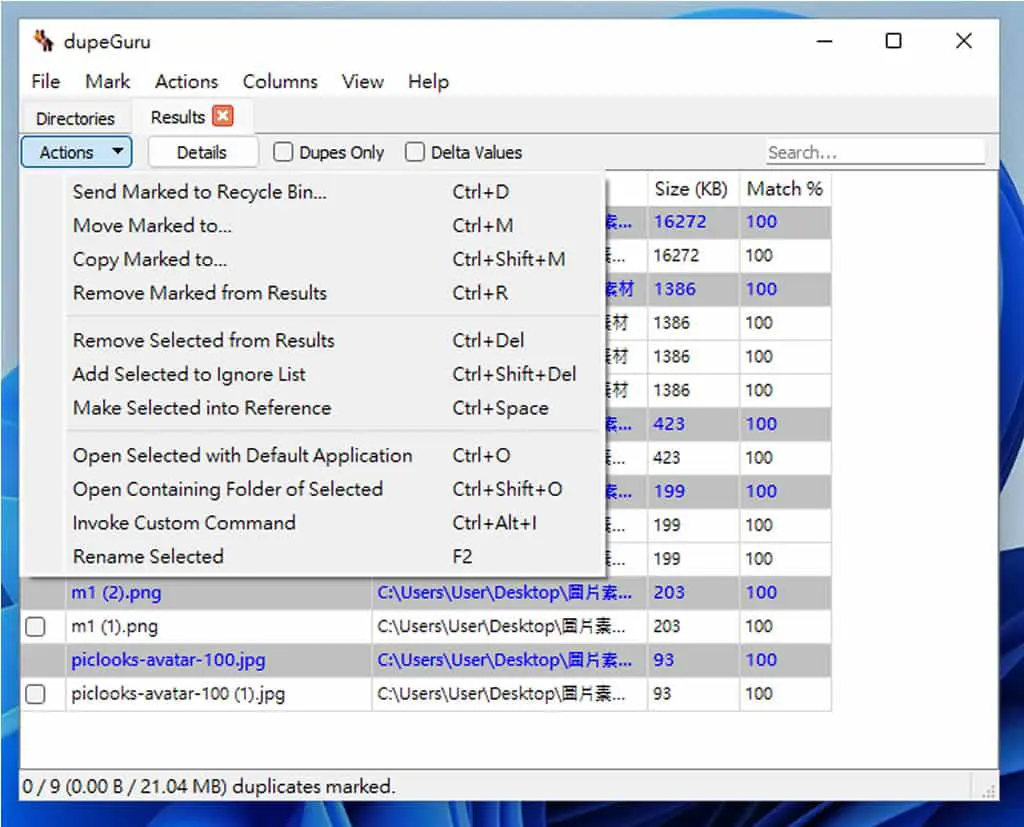Mark the m1 (1).png checkbox
Screen dimensions: 1024x827
[x=35, y=626]
